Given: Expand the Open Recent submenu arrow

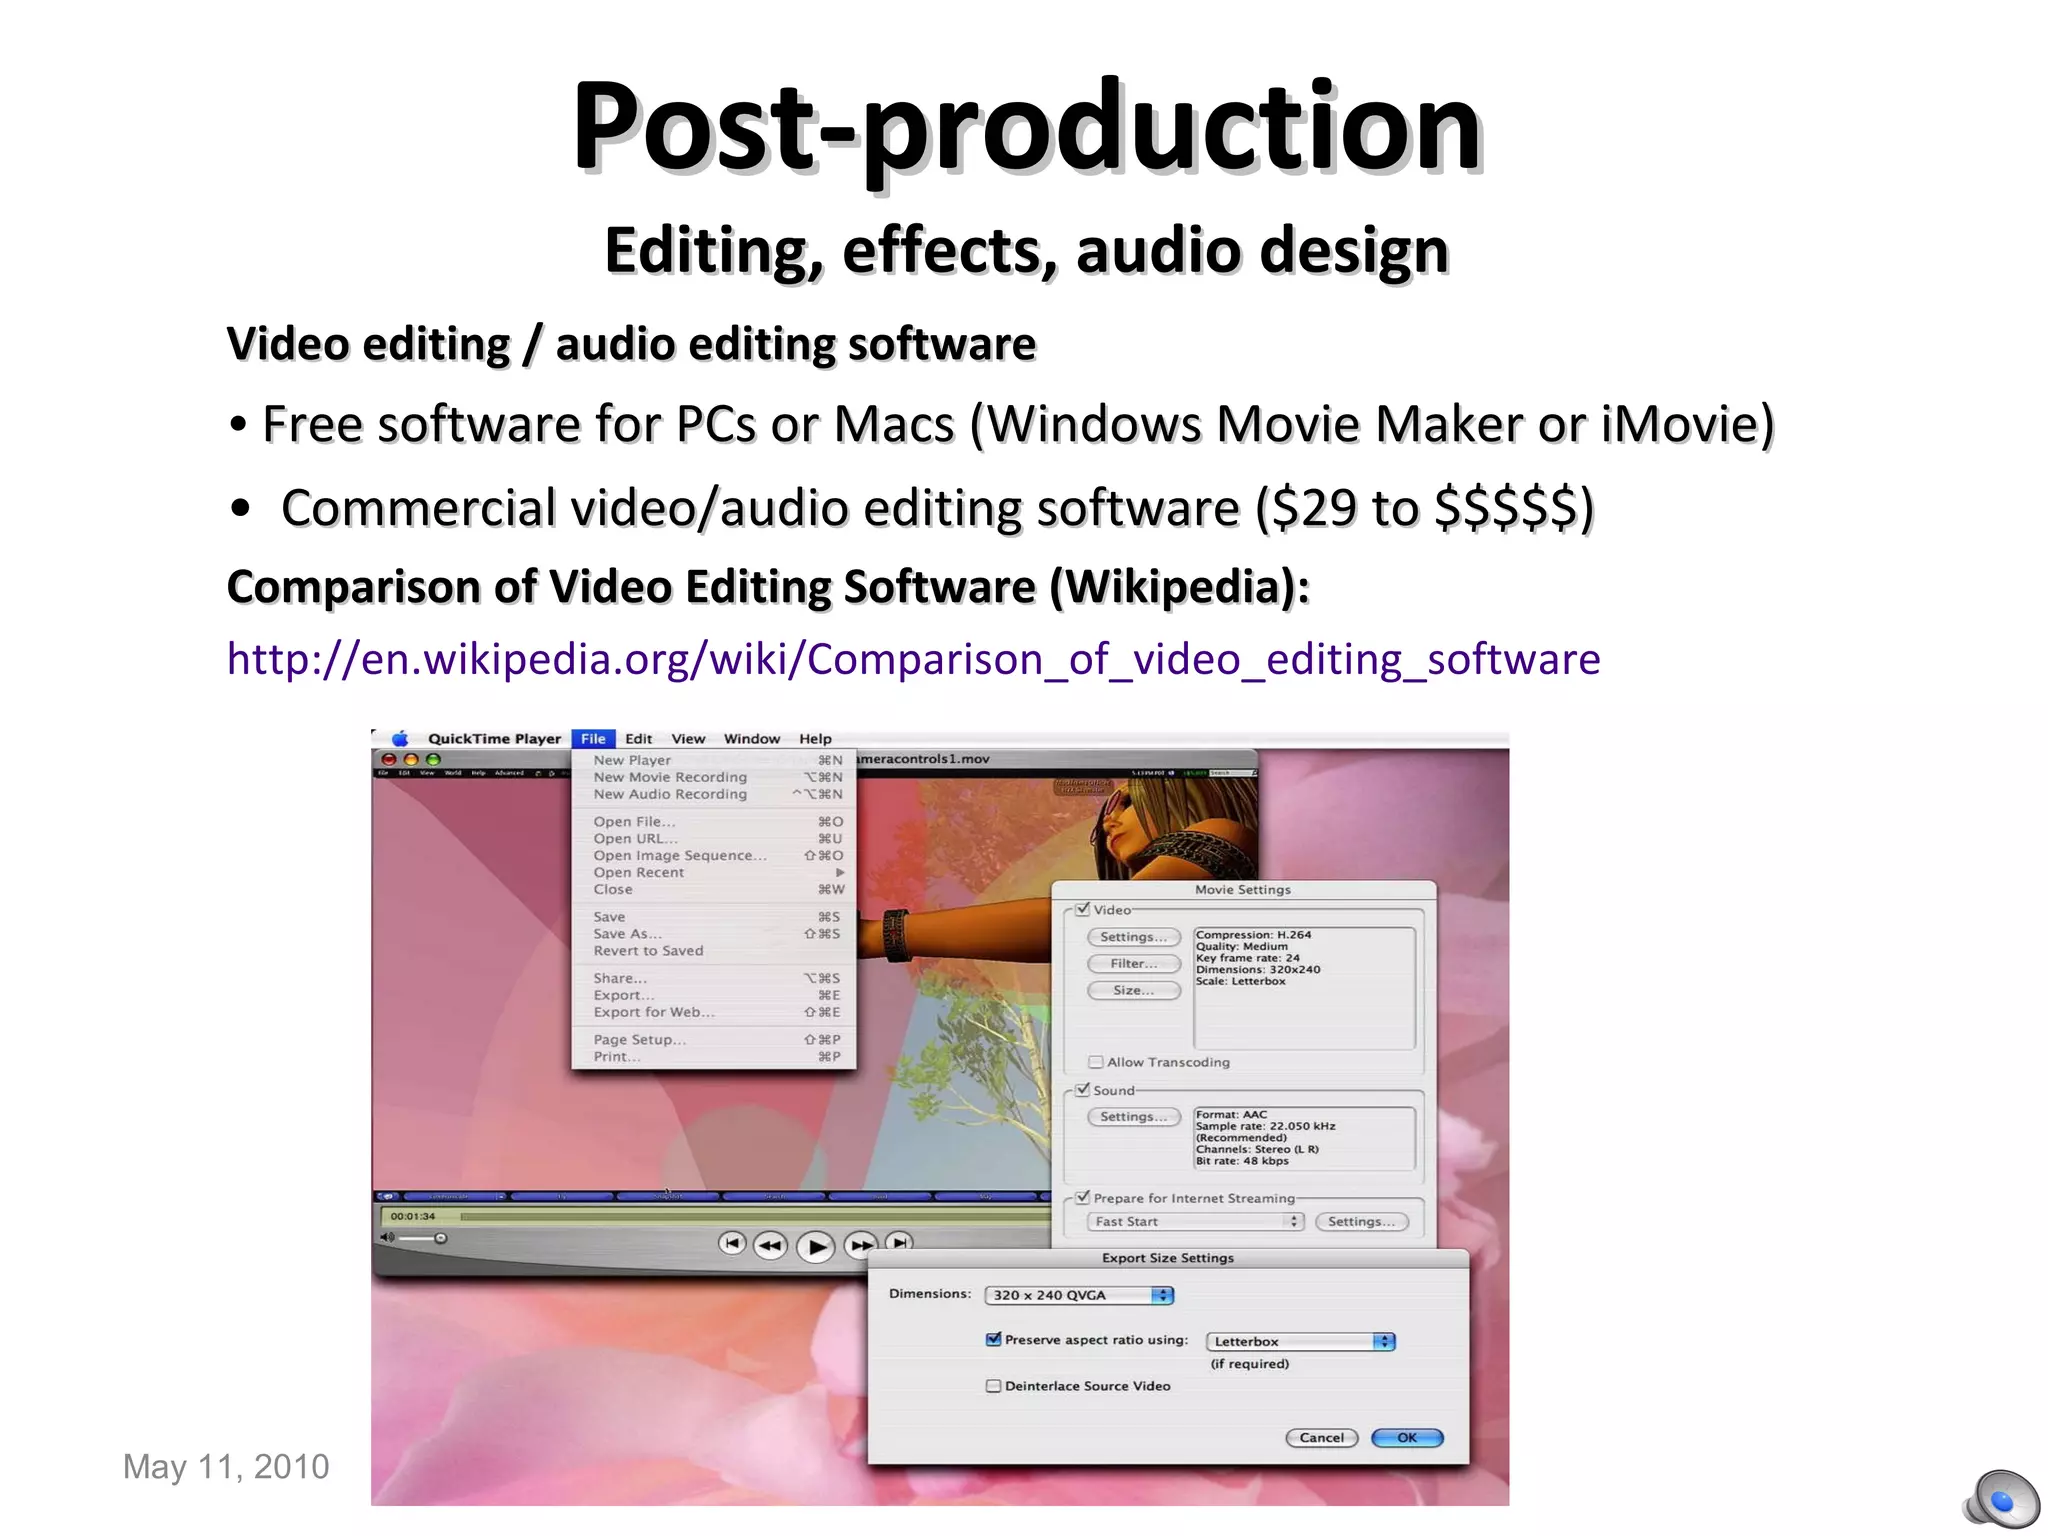Looking at the screenshot, I should coord(840,872).
